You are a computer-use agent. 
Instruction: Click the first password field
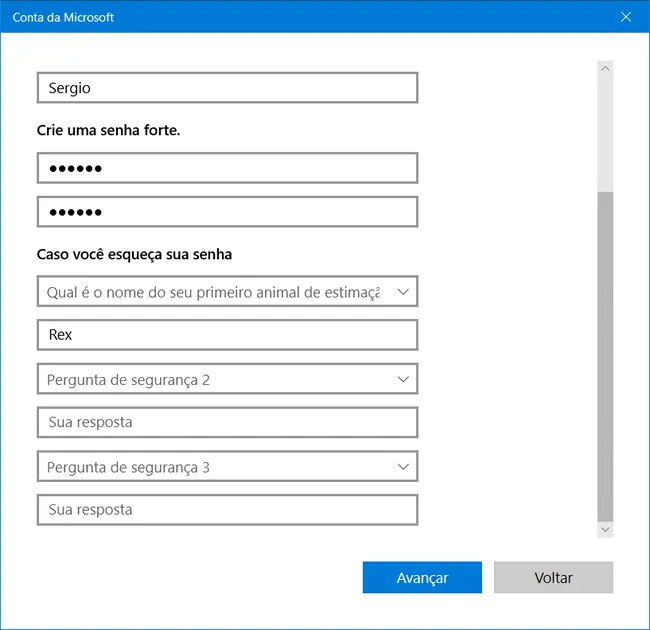[227, 168]
